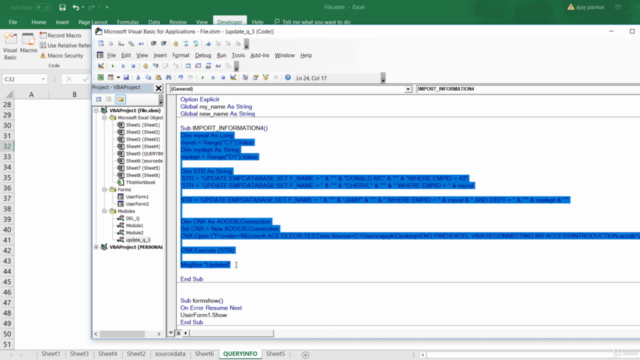Click code window horizontal scrollbar track

tap(232, 333)
